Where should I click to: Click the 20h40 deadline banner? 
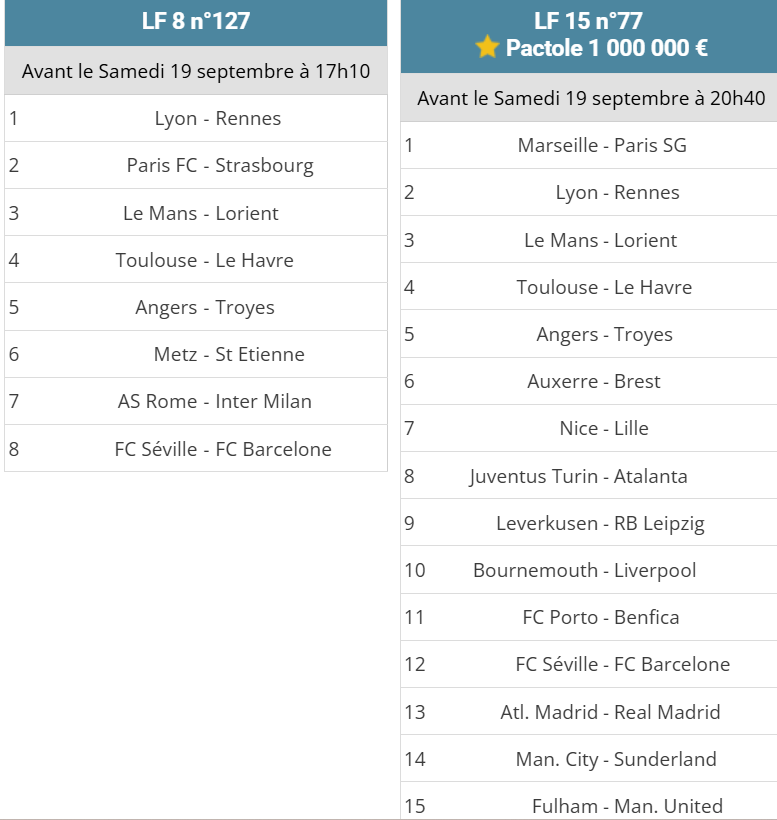click(589, 98)
